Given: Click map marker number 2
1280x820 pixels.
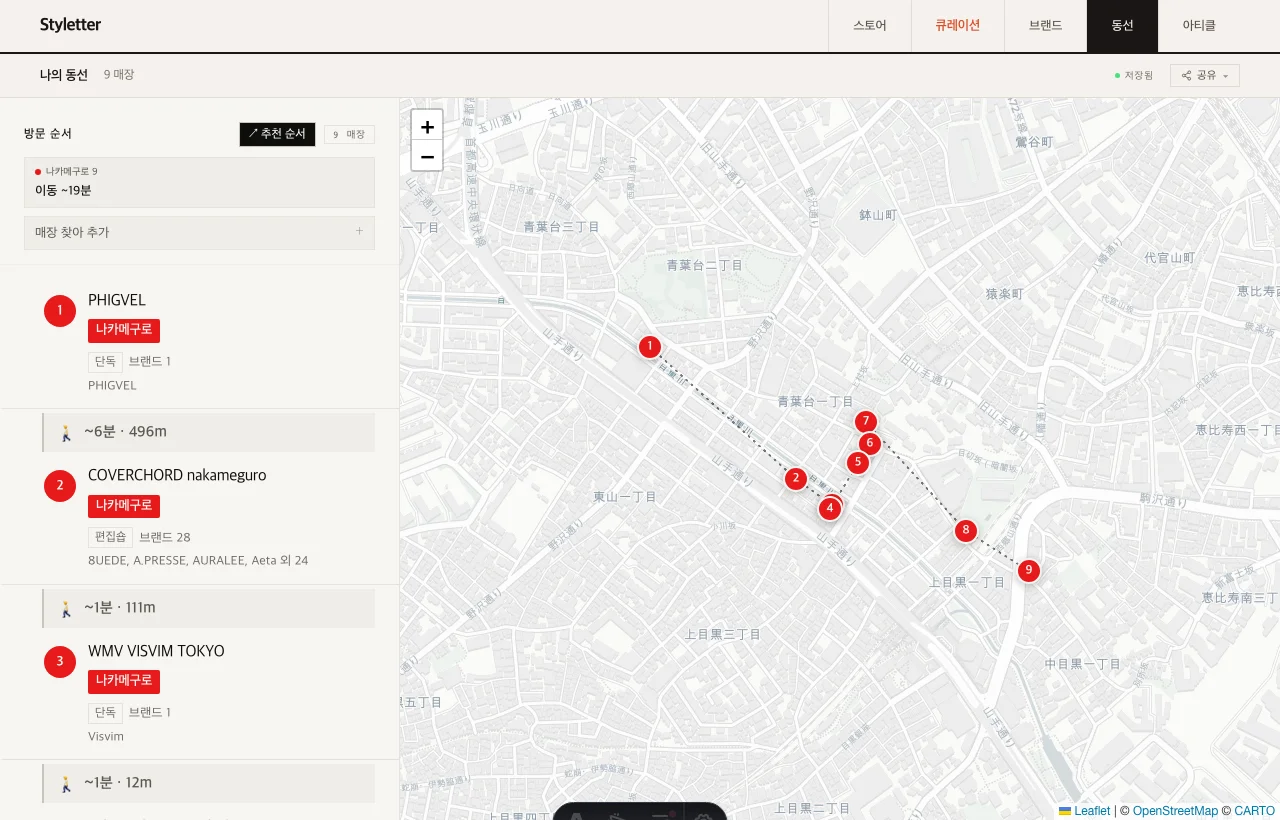Looking at the screenshot, I should (x=796, y=479).
